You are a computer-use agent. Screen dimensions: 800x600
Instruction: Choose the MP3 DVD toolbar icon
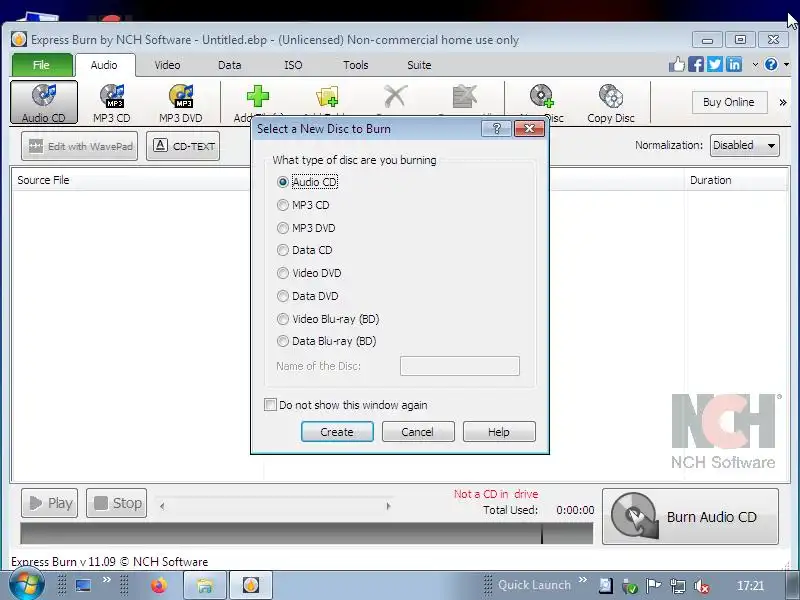click(x=181, y=102)
